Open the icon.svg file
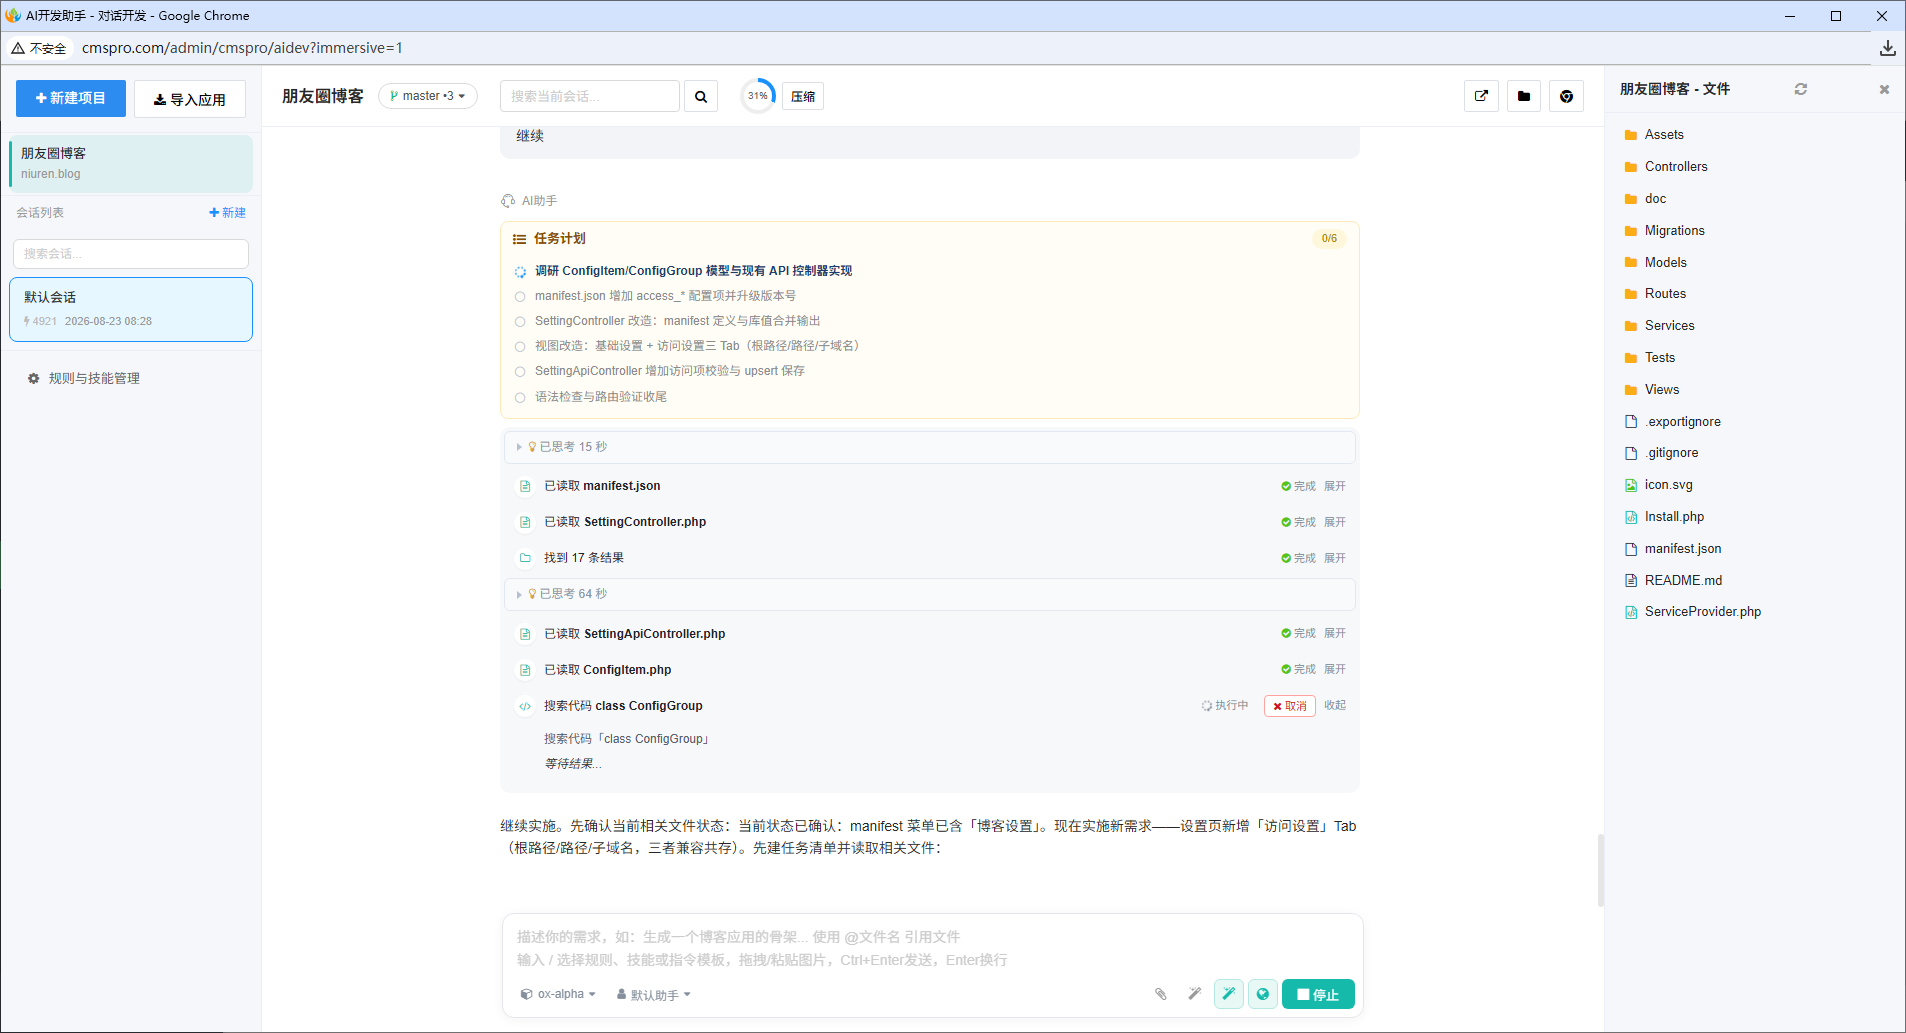Screen dimensions: 1906x1033 click(x=1668, y=485)
